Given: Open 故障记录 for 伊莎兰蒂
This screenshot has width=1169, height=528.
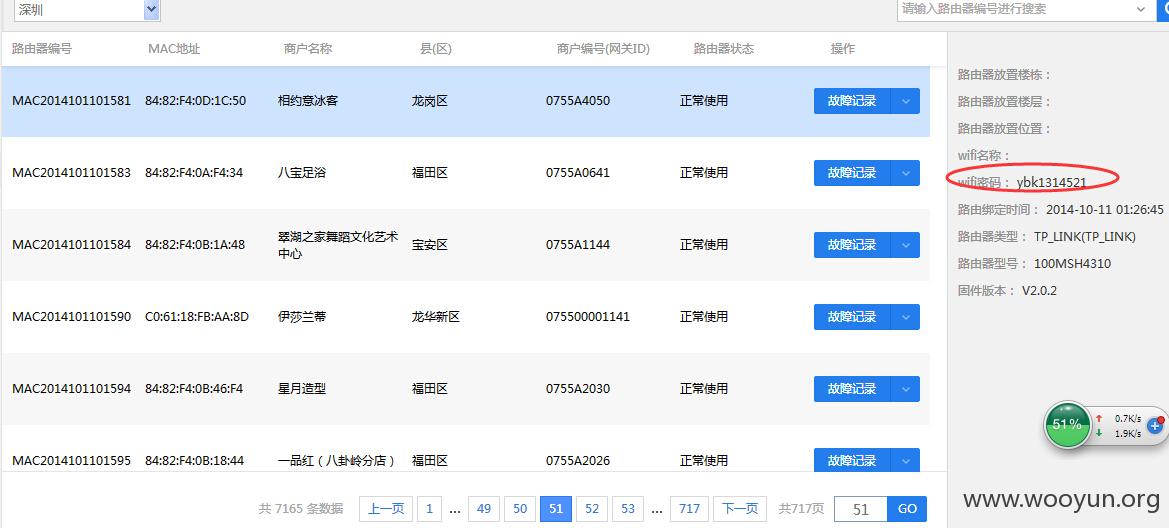Looking at the screenshot, I should click(x=852, y=317).
